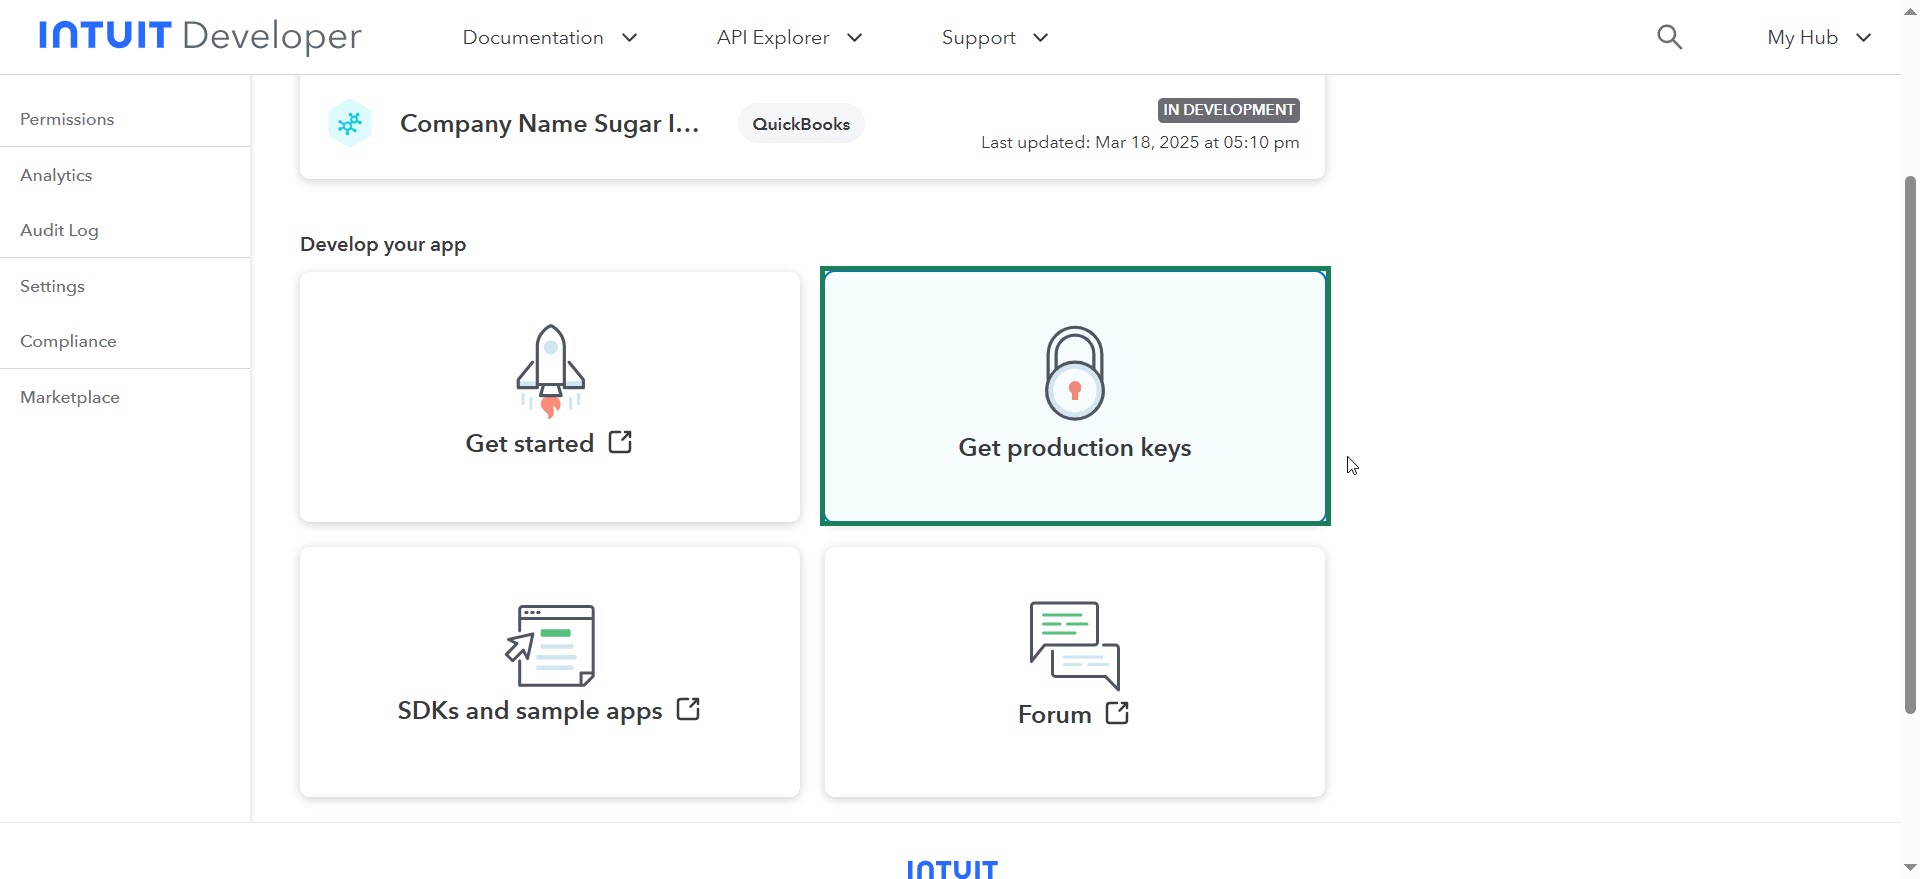Click the rocket icon in Get started
The width and height of the screenshot is (1920, 879).
click(550, 370)
